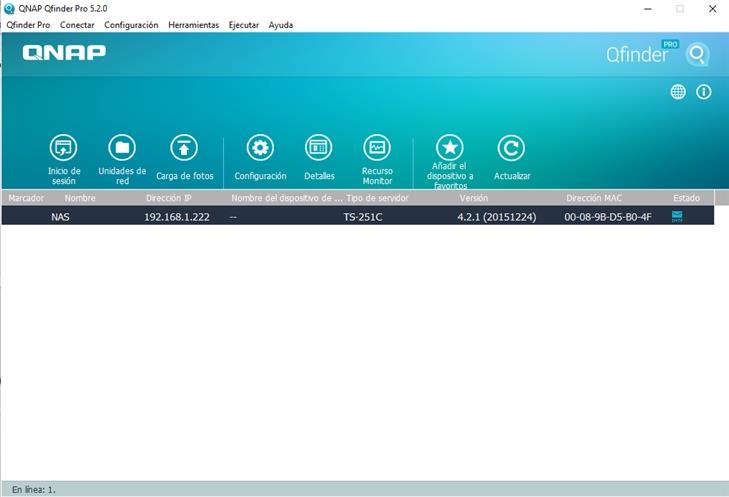This screenshot has width=729, height=497.
Task: Open the Conectar menu
Action: click(x=77, y=25)
